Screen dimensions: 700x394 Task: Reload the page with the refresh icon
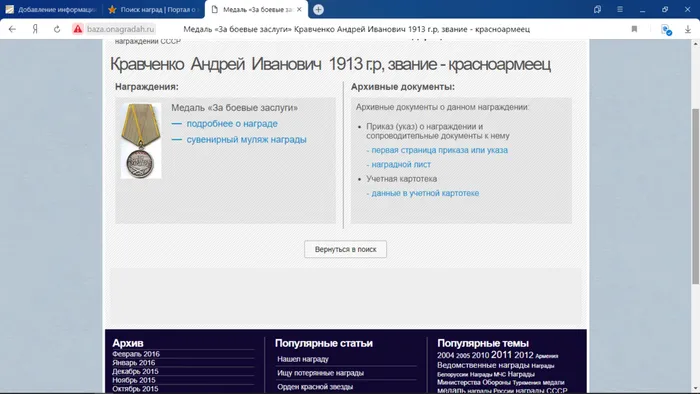click(x=57, y=29)
